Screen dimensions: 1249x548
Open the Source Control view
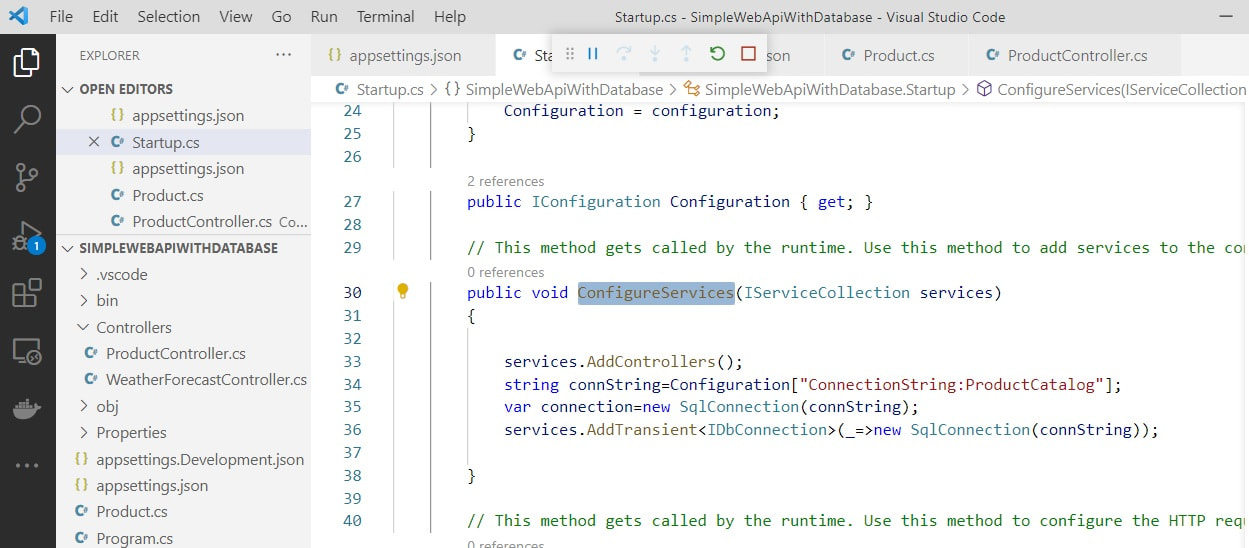pos(27,178)
